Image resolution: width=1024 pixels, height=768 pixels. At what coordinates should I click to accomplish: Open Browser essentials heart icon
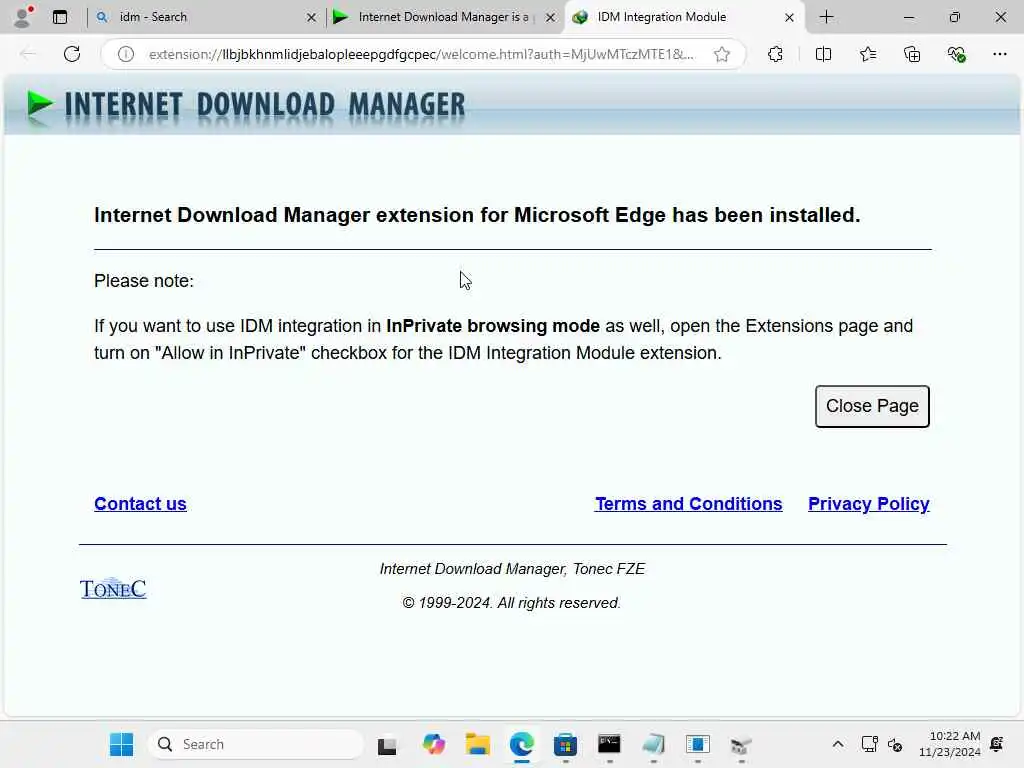pos(957,54)
